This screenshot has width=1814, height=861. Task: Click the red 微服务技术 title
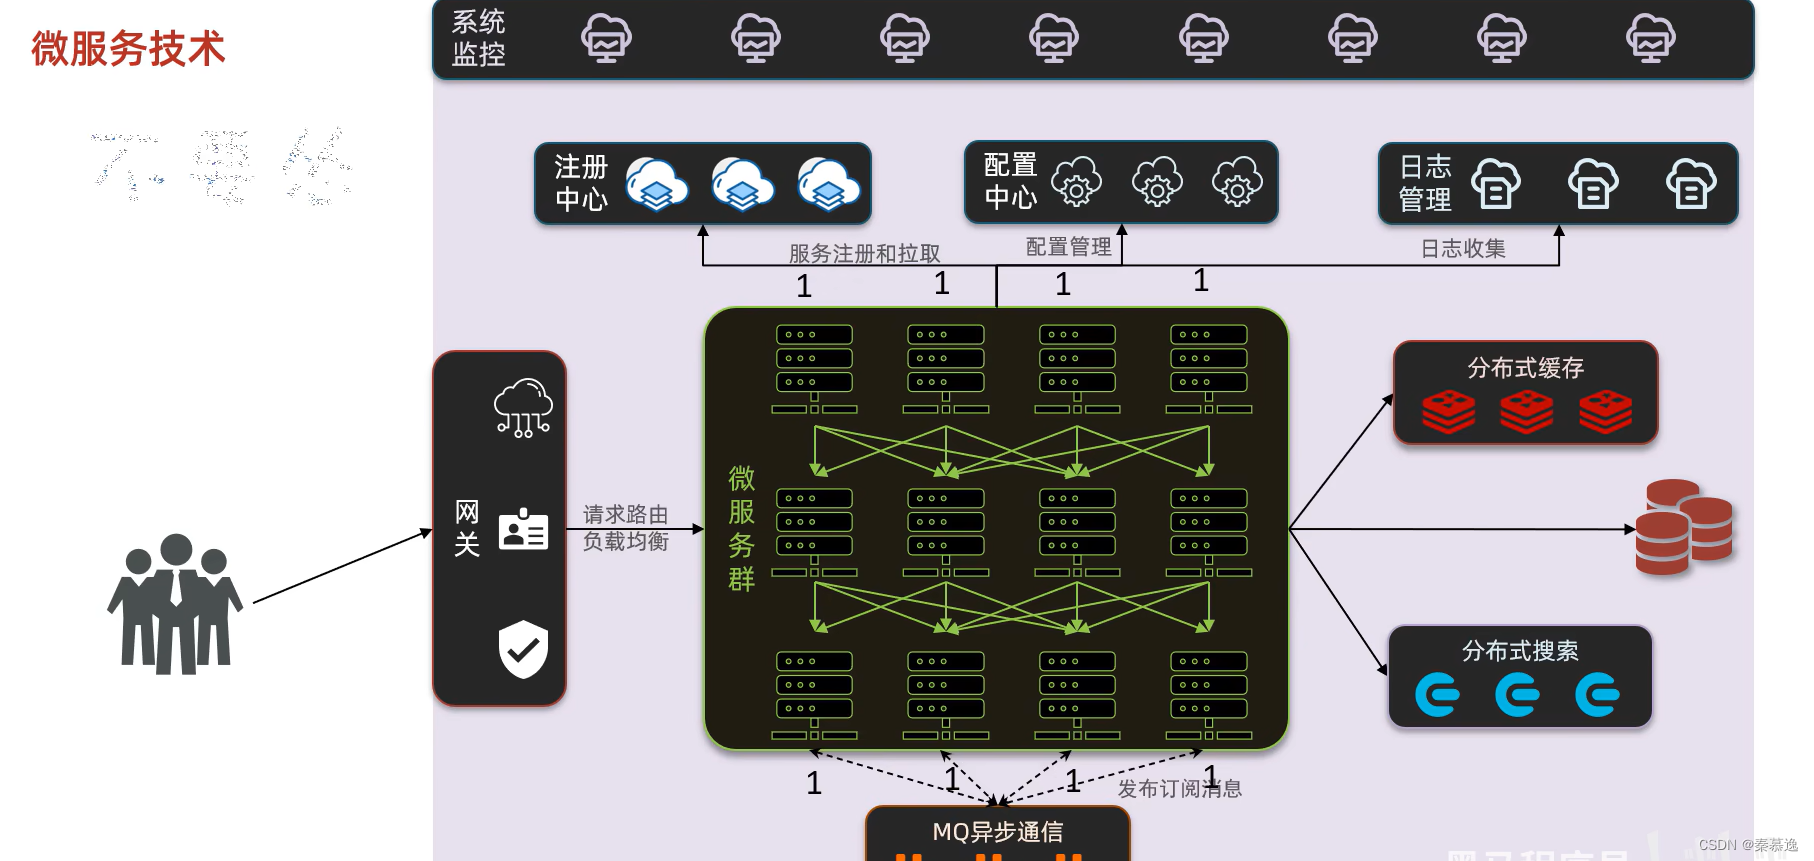128,48
